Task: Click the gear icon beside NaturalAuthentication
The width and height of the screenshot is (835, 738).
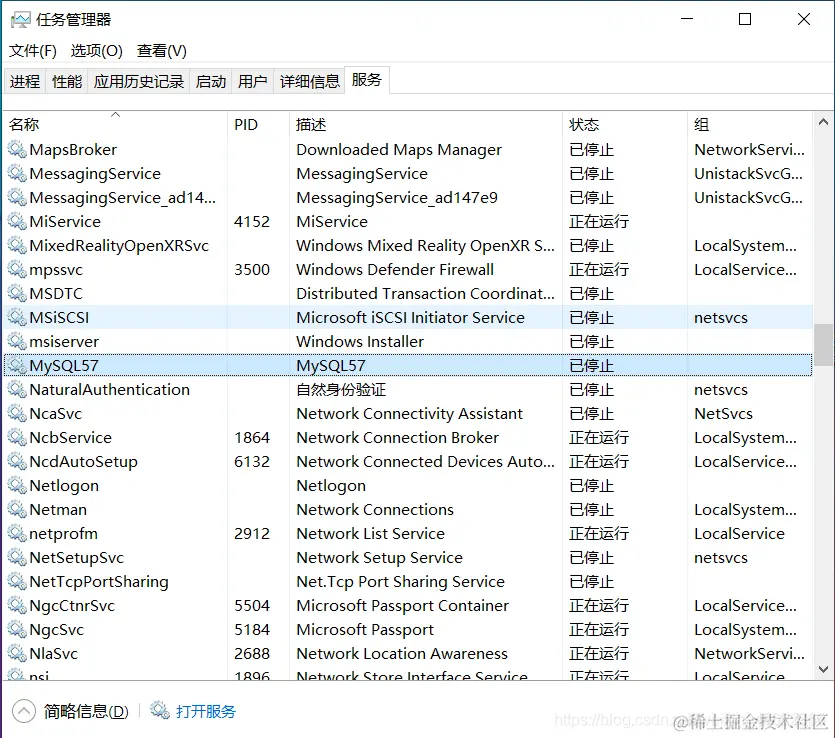Action: tap(17, 389)
